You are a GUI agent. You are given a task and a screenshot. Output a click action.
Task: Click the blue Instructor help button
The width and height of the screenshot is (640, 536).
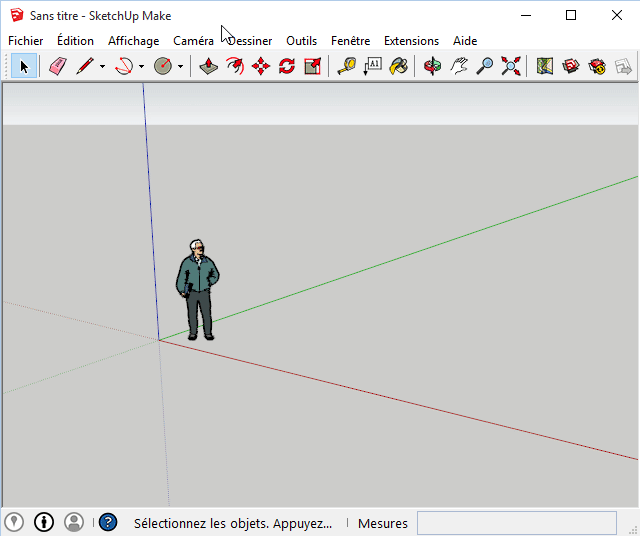pos(108,522)
